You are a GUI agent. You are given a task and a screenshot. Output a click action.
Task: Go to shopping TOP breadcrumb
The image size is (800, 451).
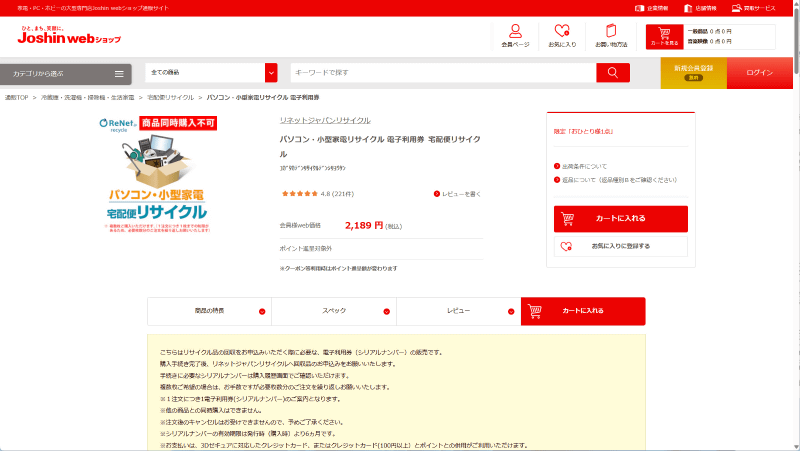click(x=16, y=97)
